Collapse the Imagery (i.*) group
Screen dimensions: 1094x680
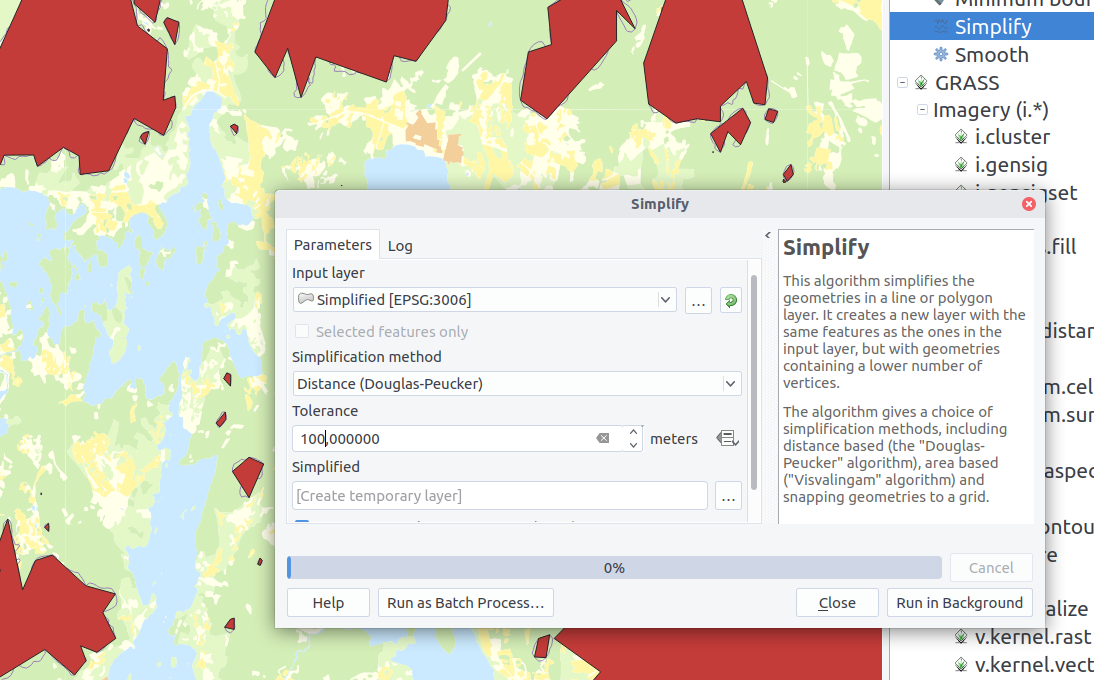[922, 110]
